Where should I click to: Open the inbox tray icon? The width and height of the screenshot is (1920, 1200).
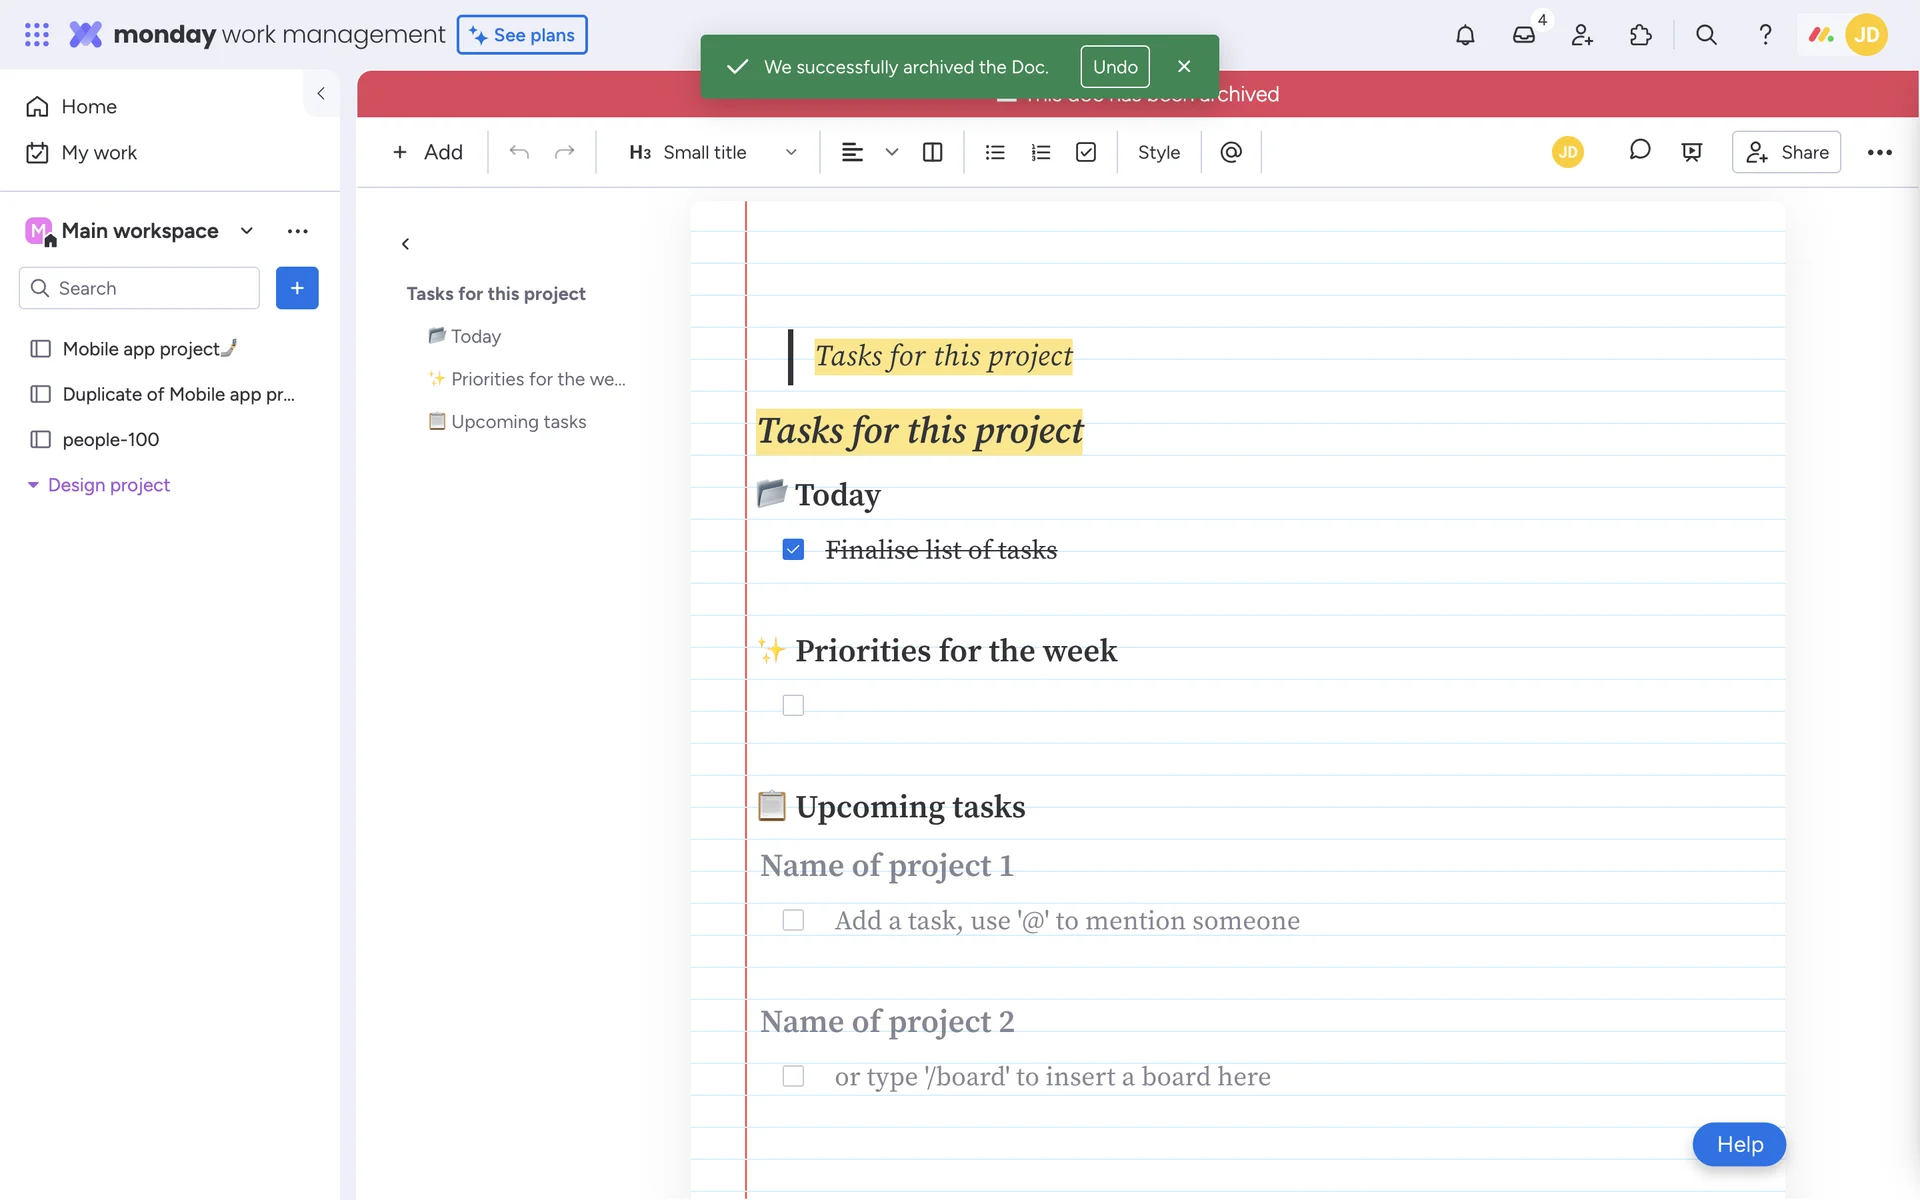pos(1523,35)
